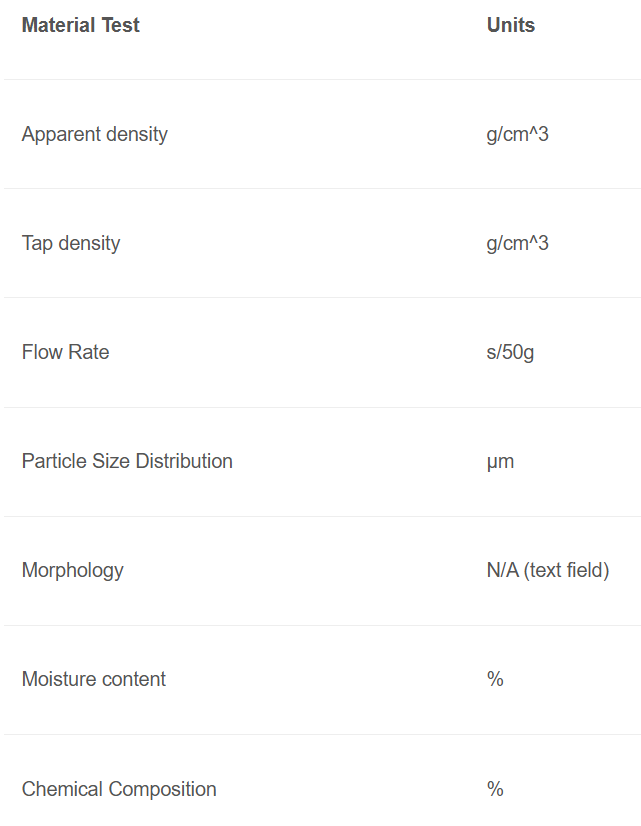Select the Tap density row label
Screen dimensions: 641x826
click(71, 243)
